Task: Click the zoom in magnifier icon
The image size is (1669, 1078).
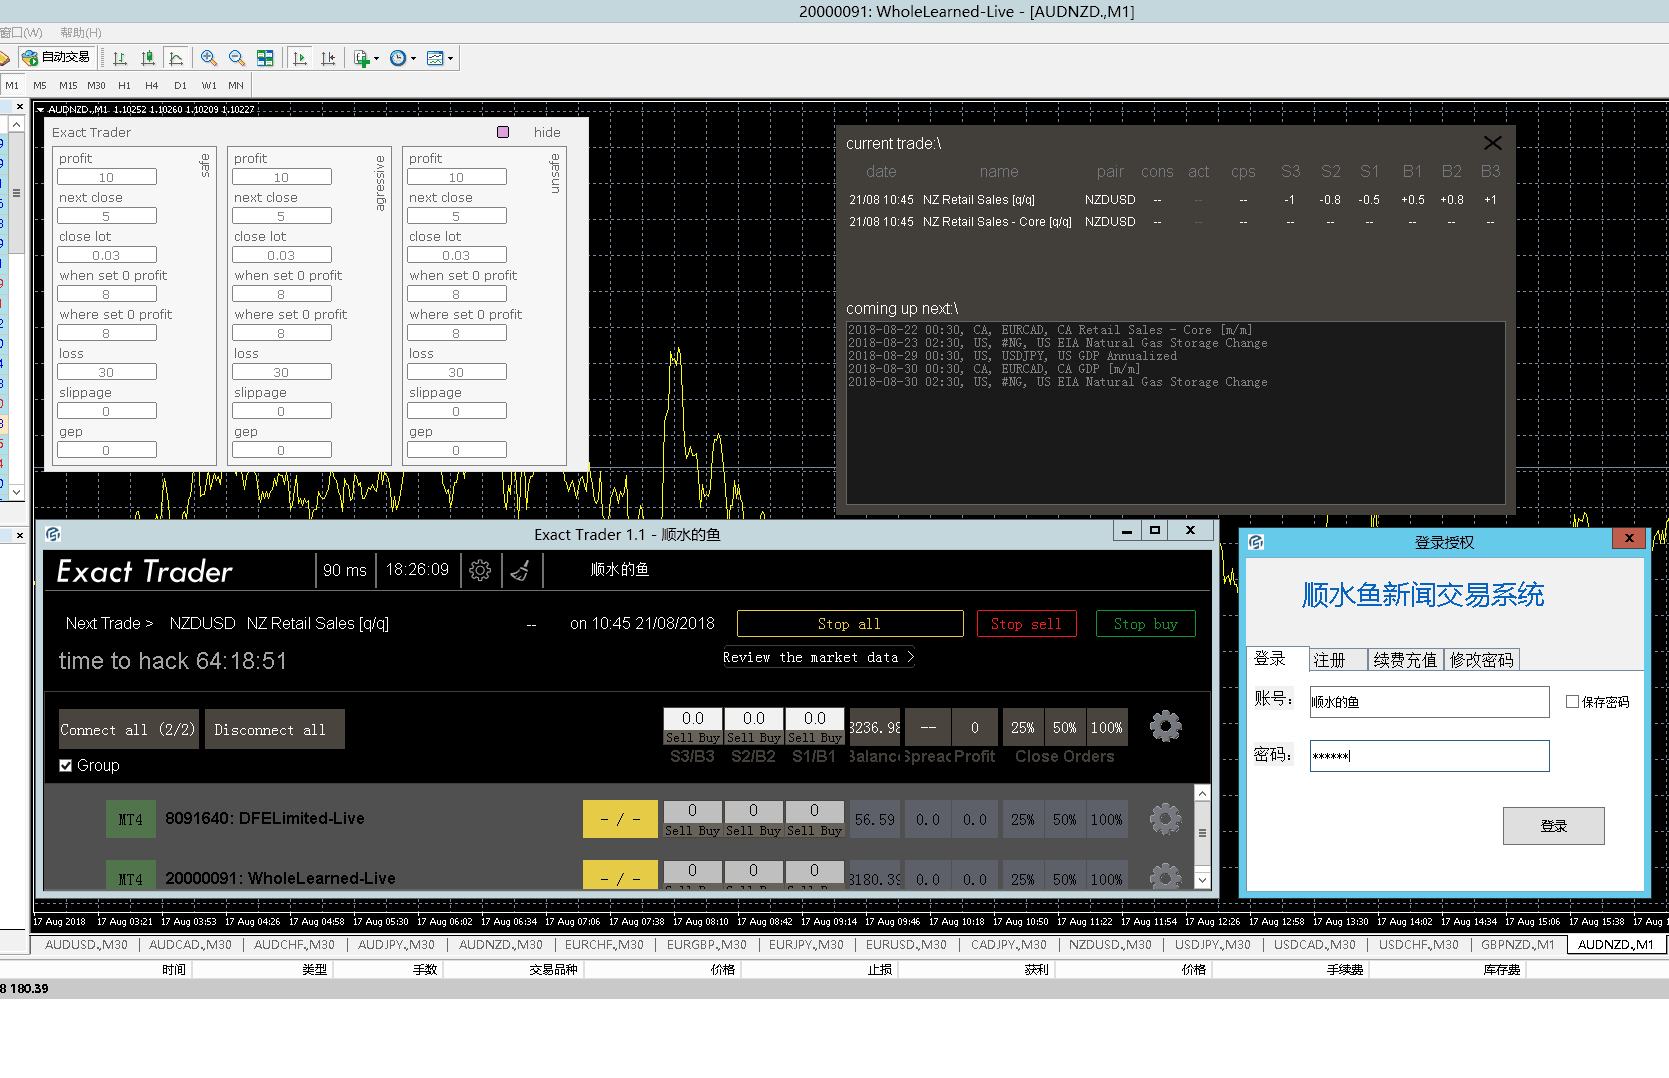Action: point(208,58)
